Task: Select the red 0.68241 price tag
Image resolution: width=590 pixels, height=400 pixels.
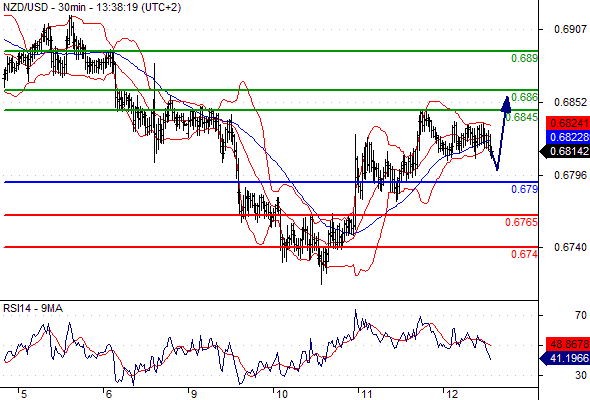Action: 568,123
